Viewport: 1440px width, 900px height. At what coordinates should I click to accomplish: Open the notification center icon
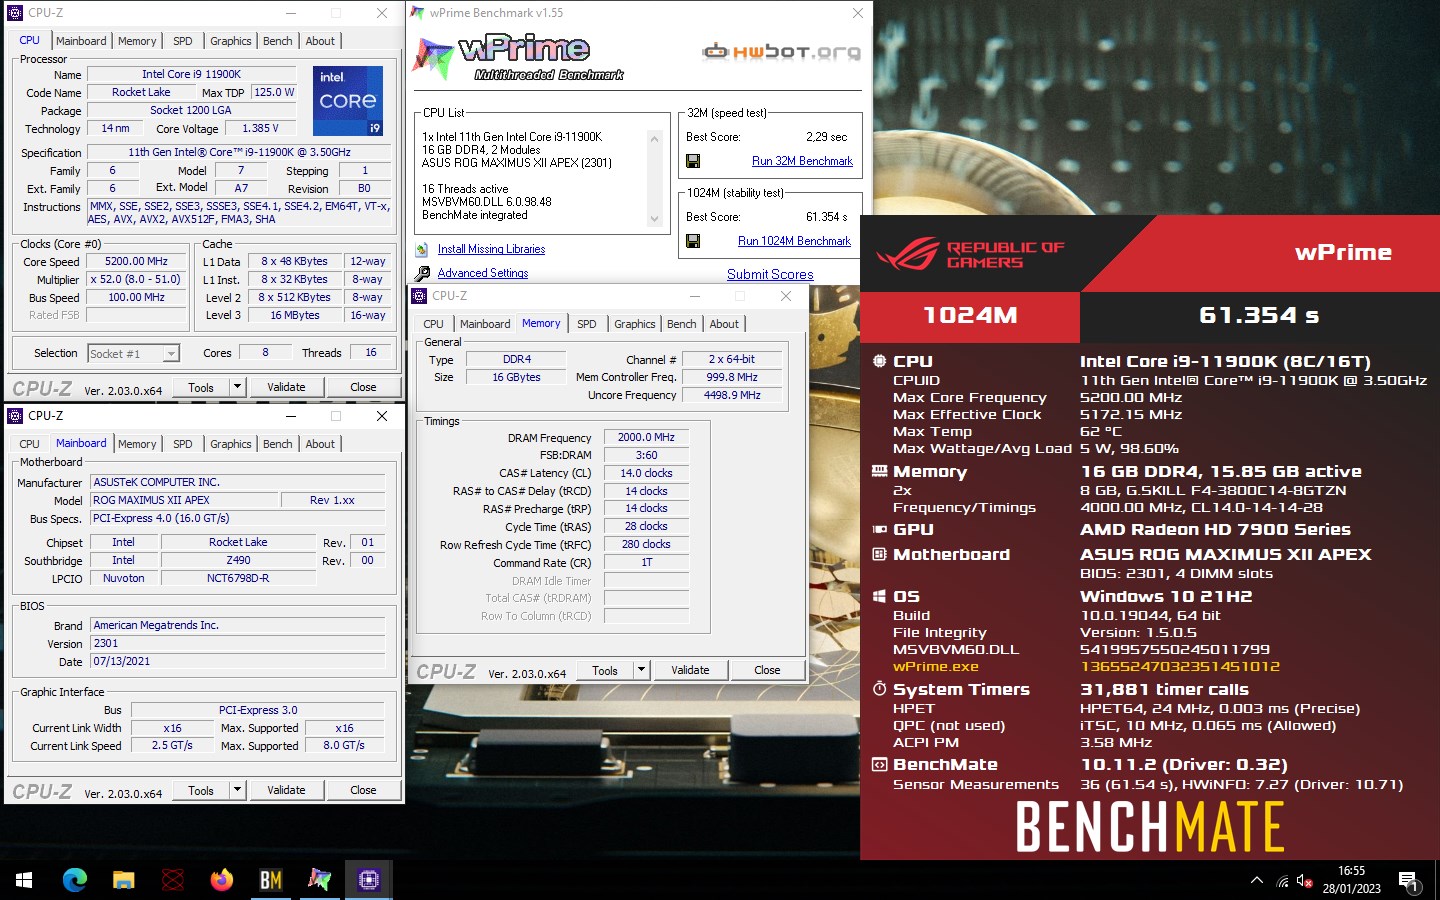point(1409,881)
